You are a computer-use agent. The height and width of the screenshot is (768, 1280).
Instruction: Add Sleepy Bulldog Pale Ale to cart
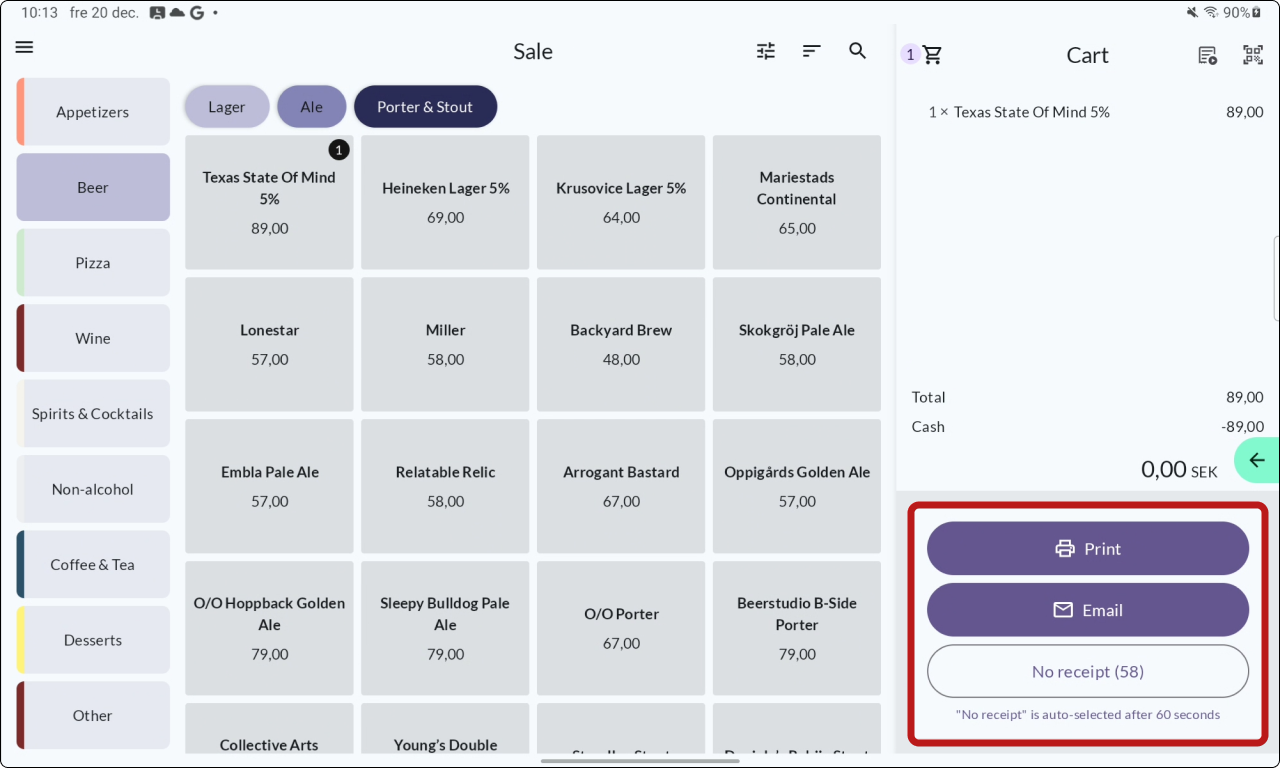(x=445, y=628)
